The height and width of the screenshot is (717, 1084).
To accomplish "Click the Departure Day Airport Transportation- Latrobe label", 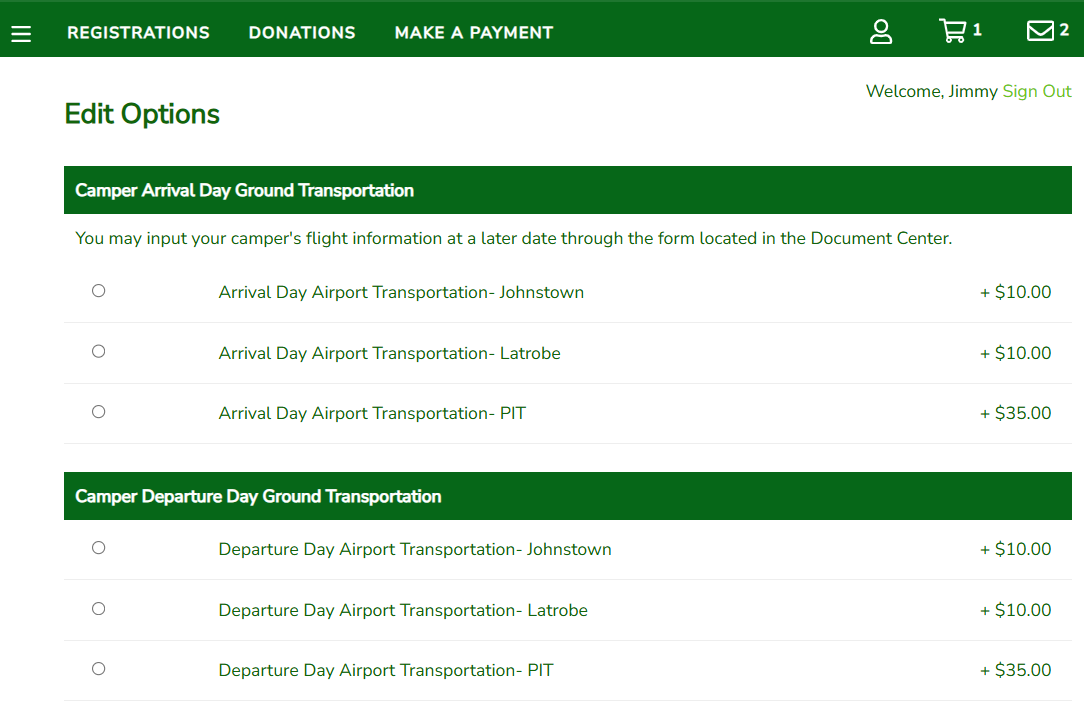I will 403,610.
